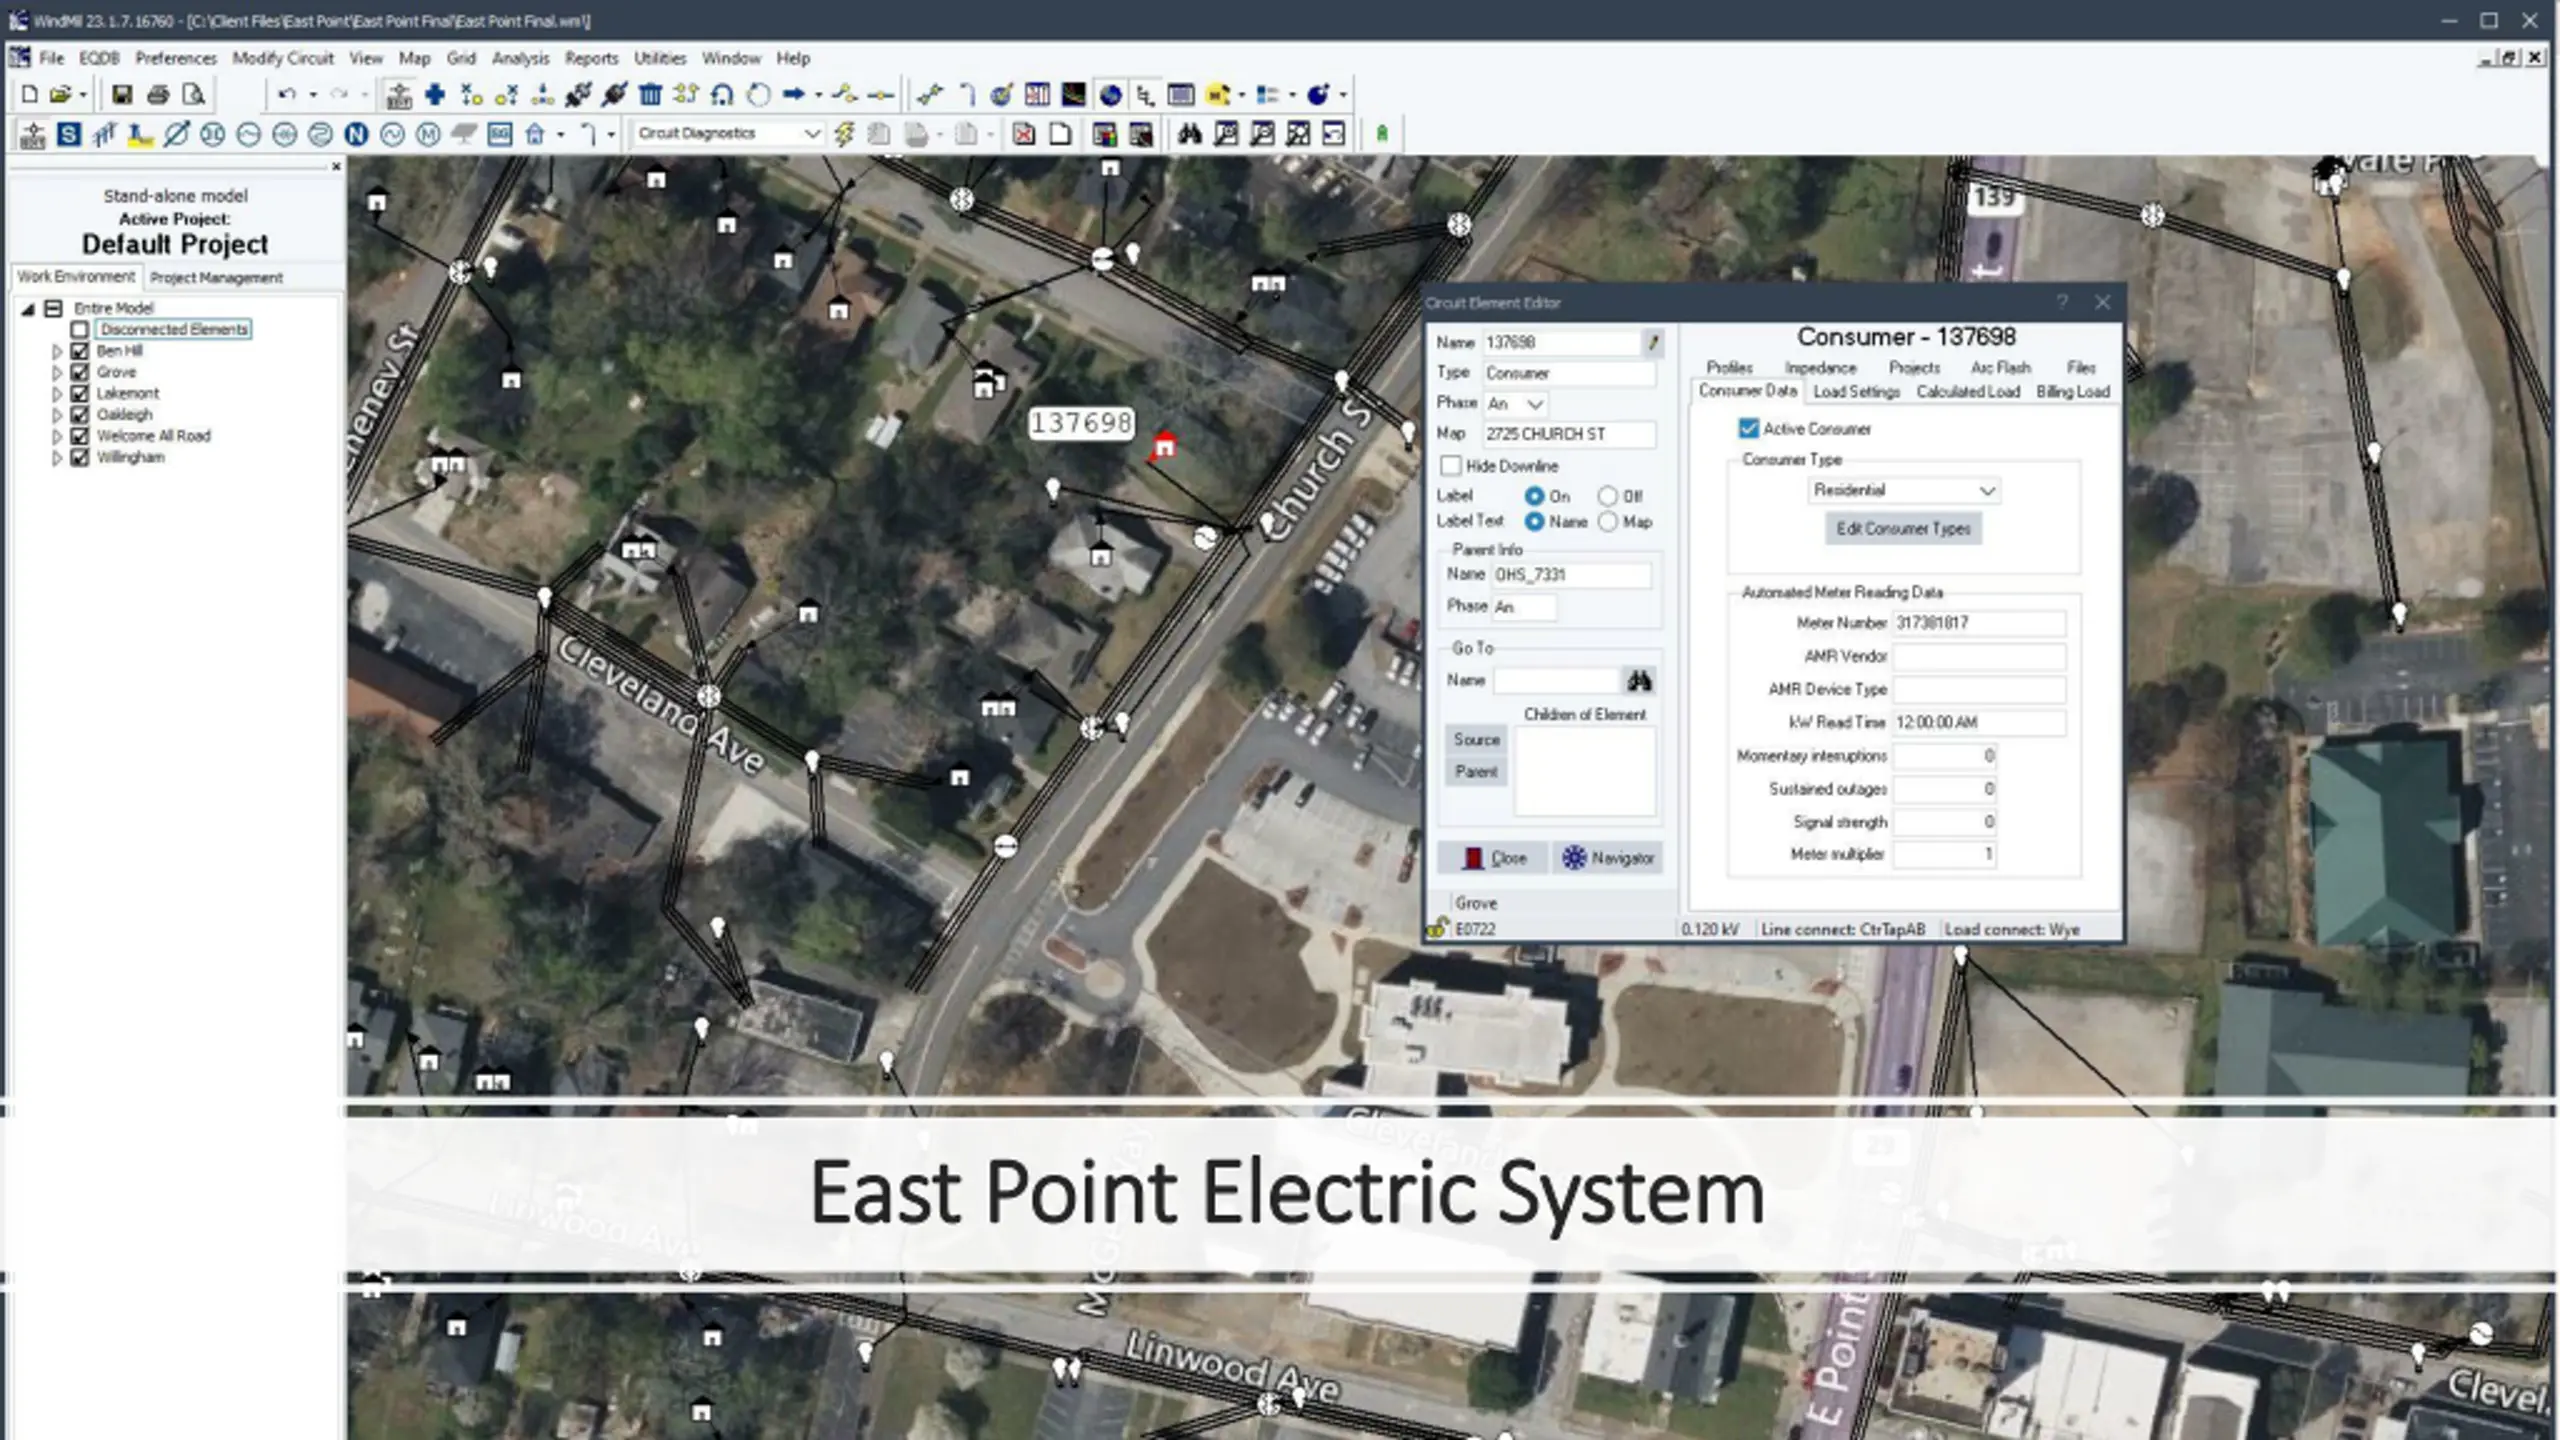Switch to the Project Management tab

pos(216,277)
